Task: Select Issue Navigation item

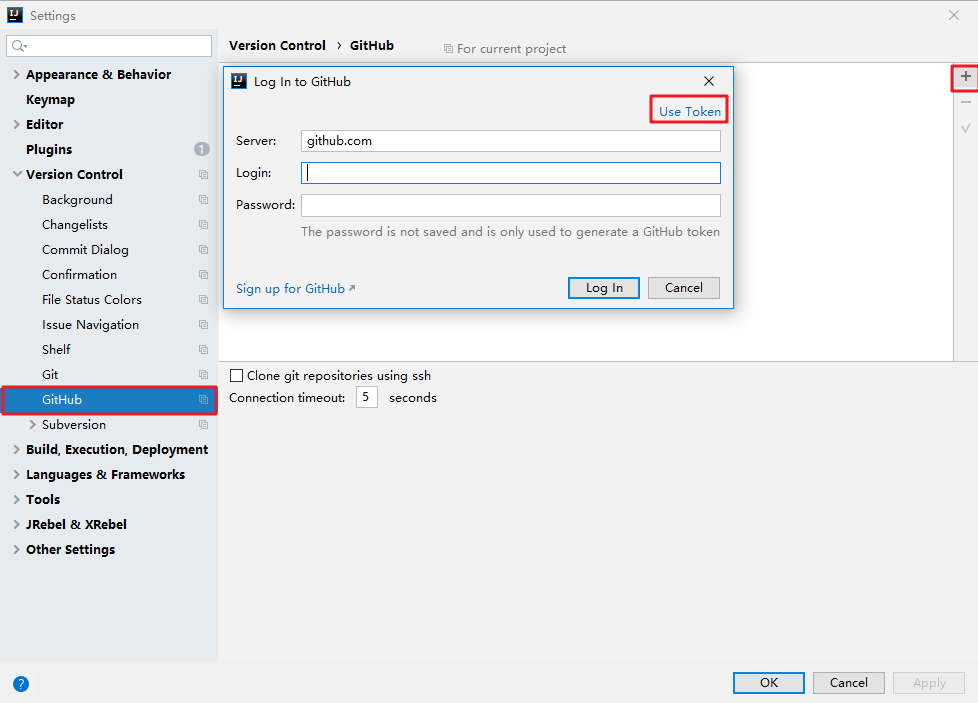Action: (90, 324)
